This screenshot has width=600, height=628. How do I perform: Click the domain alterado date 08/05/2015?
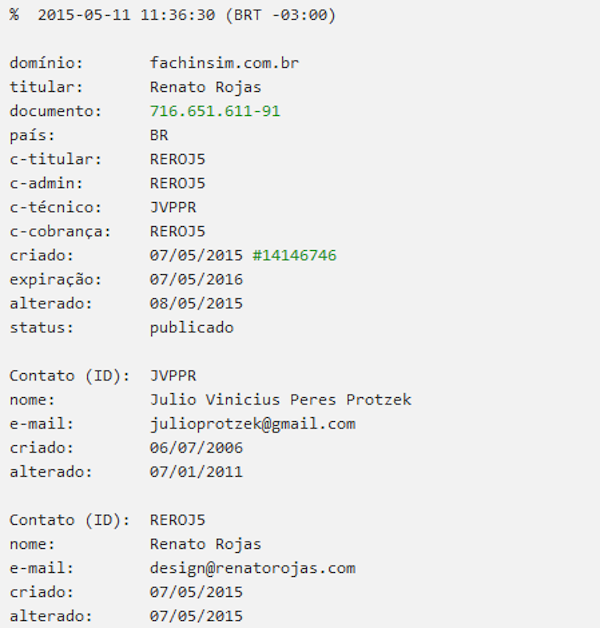coord(196,303)
